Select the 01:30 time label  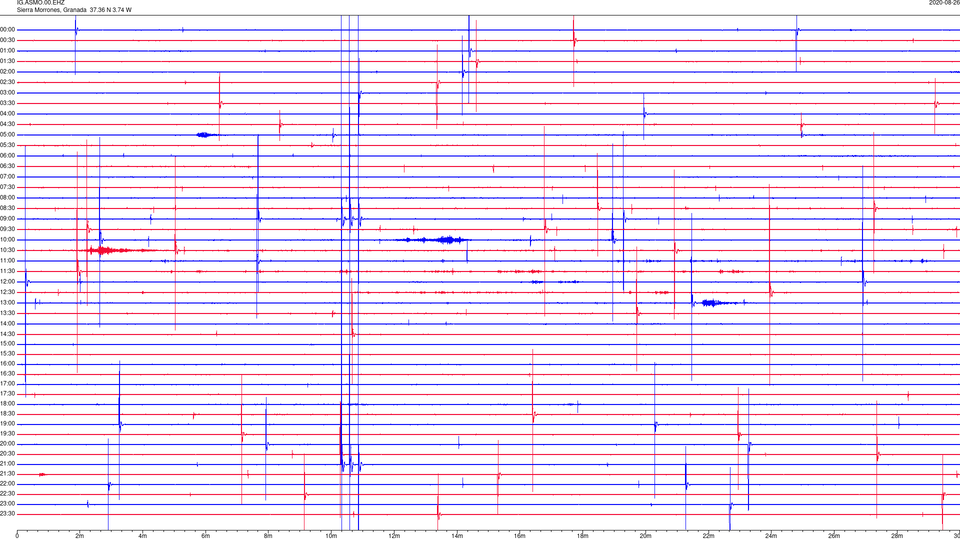coord(7,61)
